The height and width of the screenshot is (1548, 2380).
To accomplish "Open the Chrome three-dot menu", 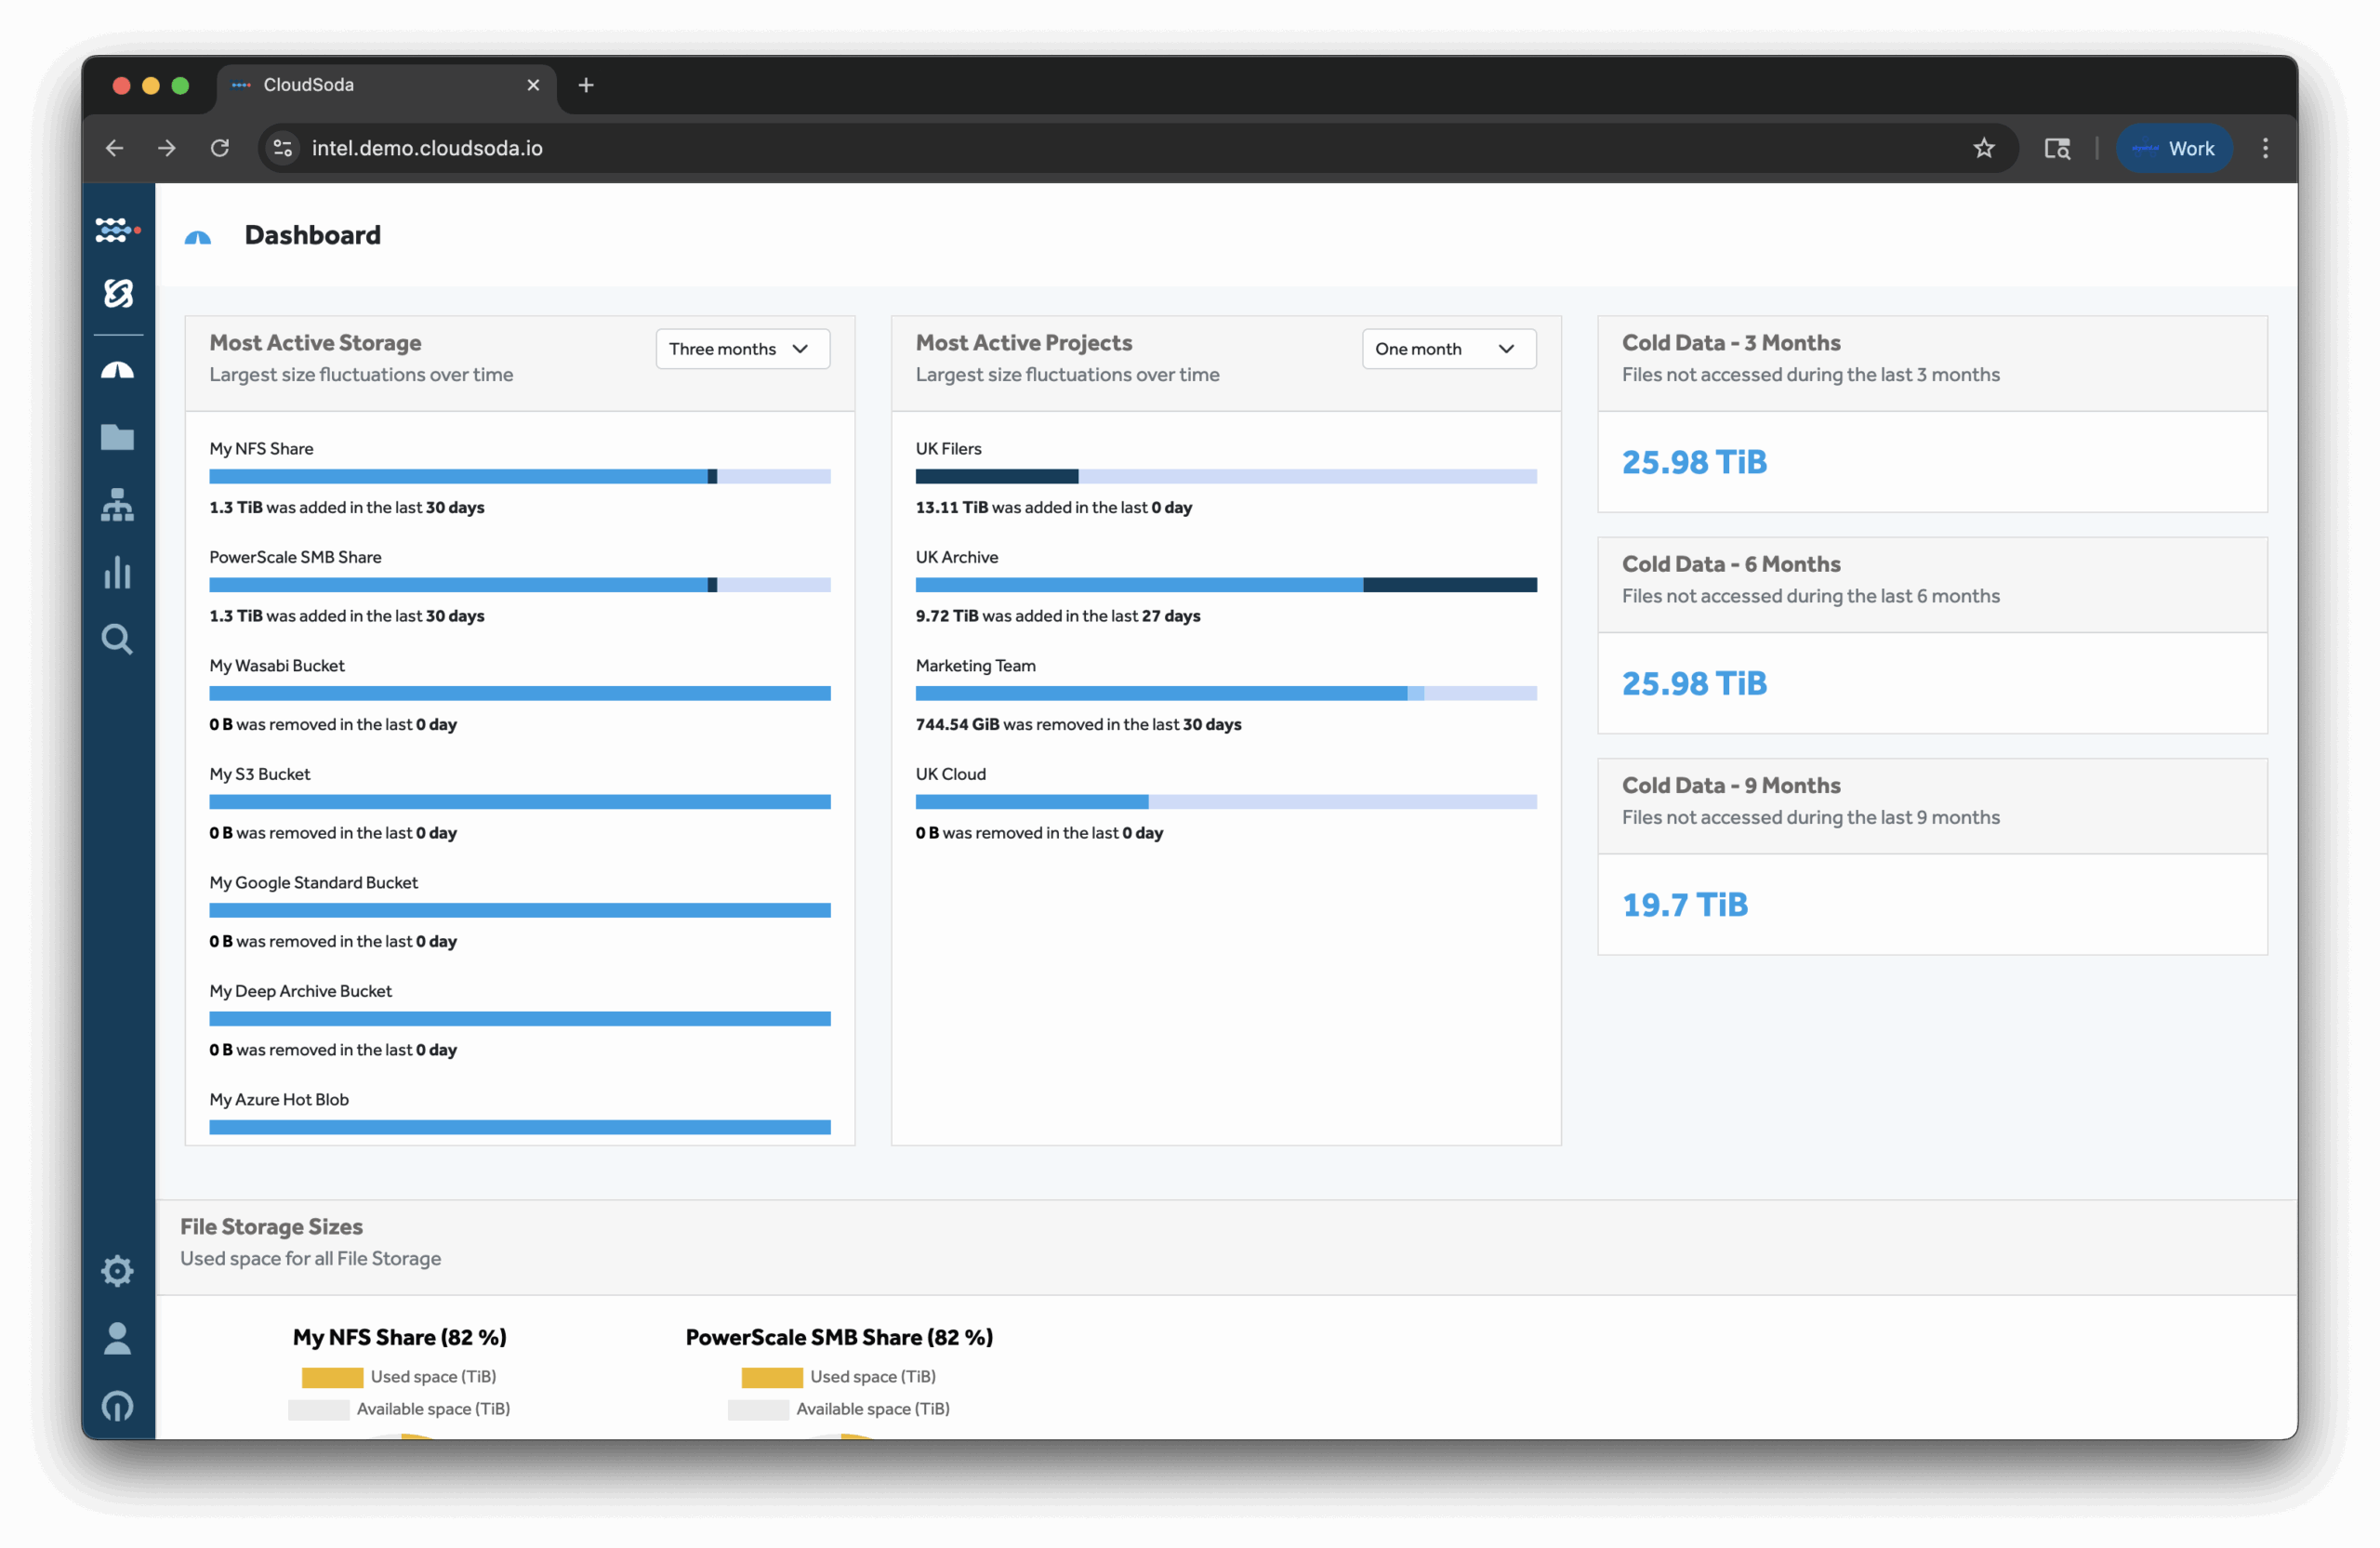I will [2265, 148].
